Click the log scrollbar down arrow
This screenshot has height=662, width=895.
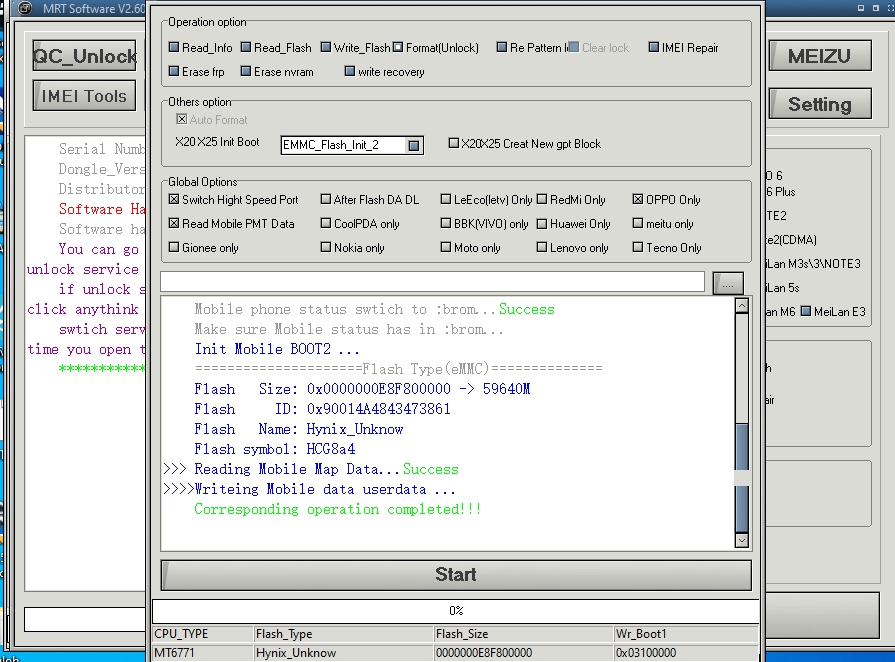click(741, 540)
